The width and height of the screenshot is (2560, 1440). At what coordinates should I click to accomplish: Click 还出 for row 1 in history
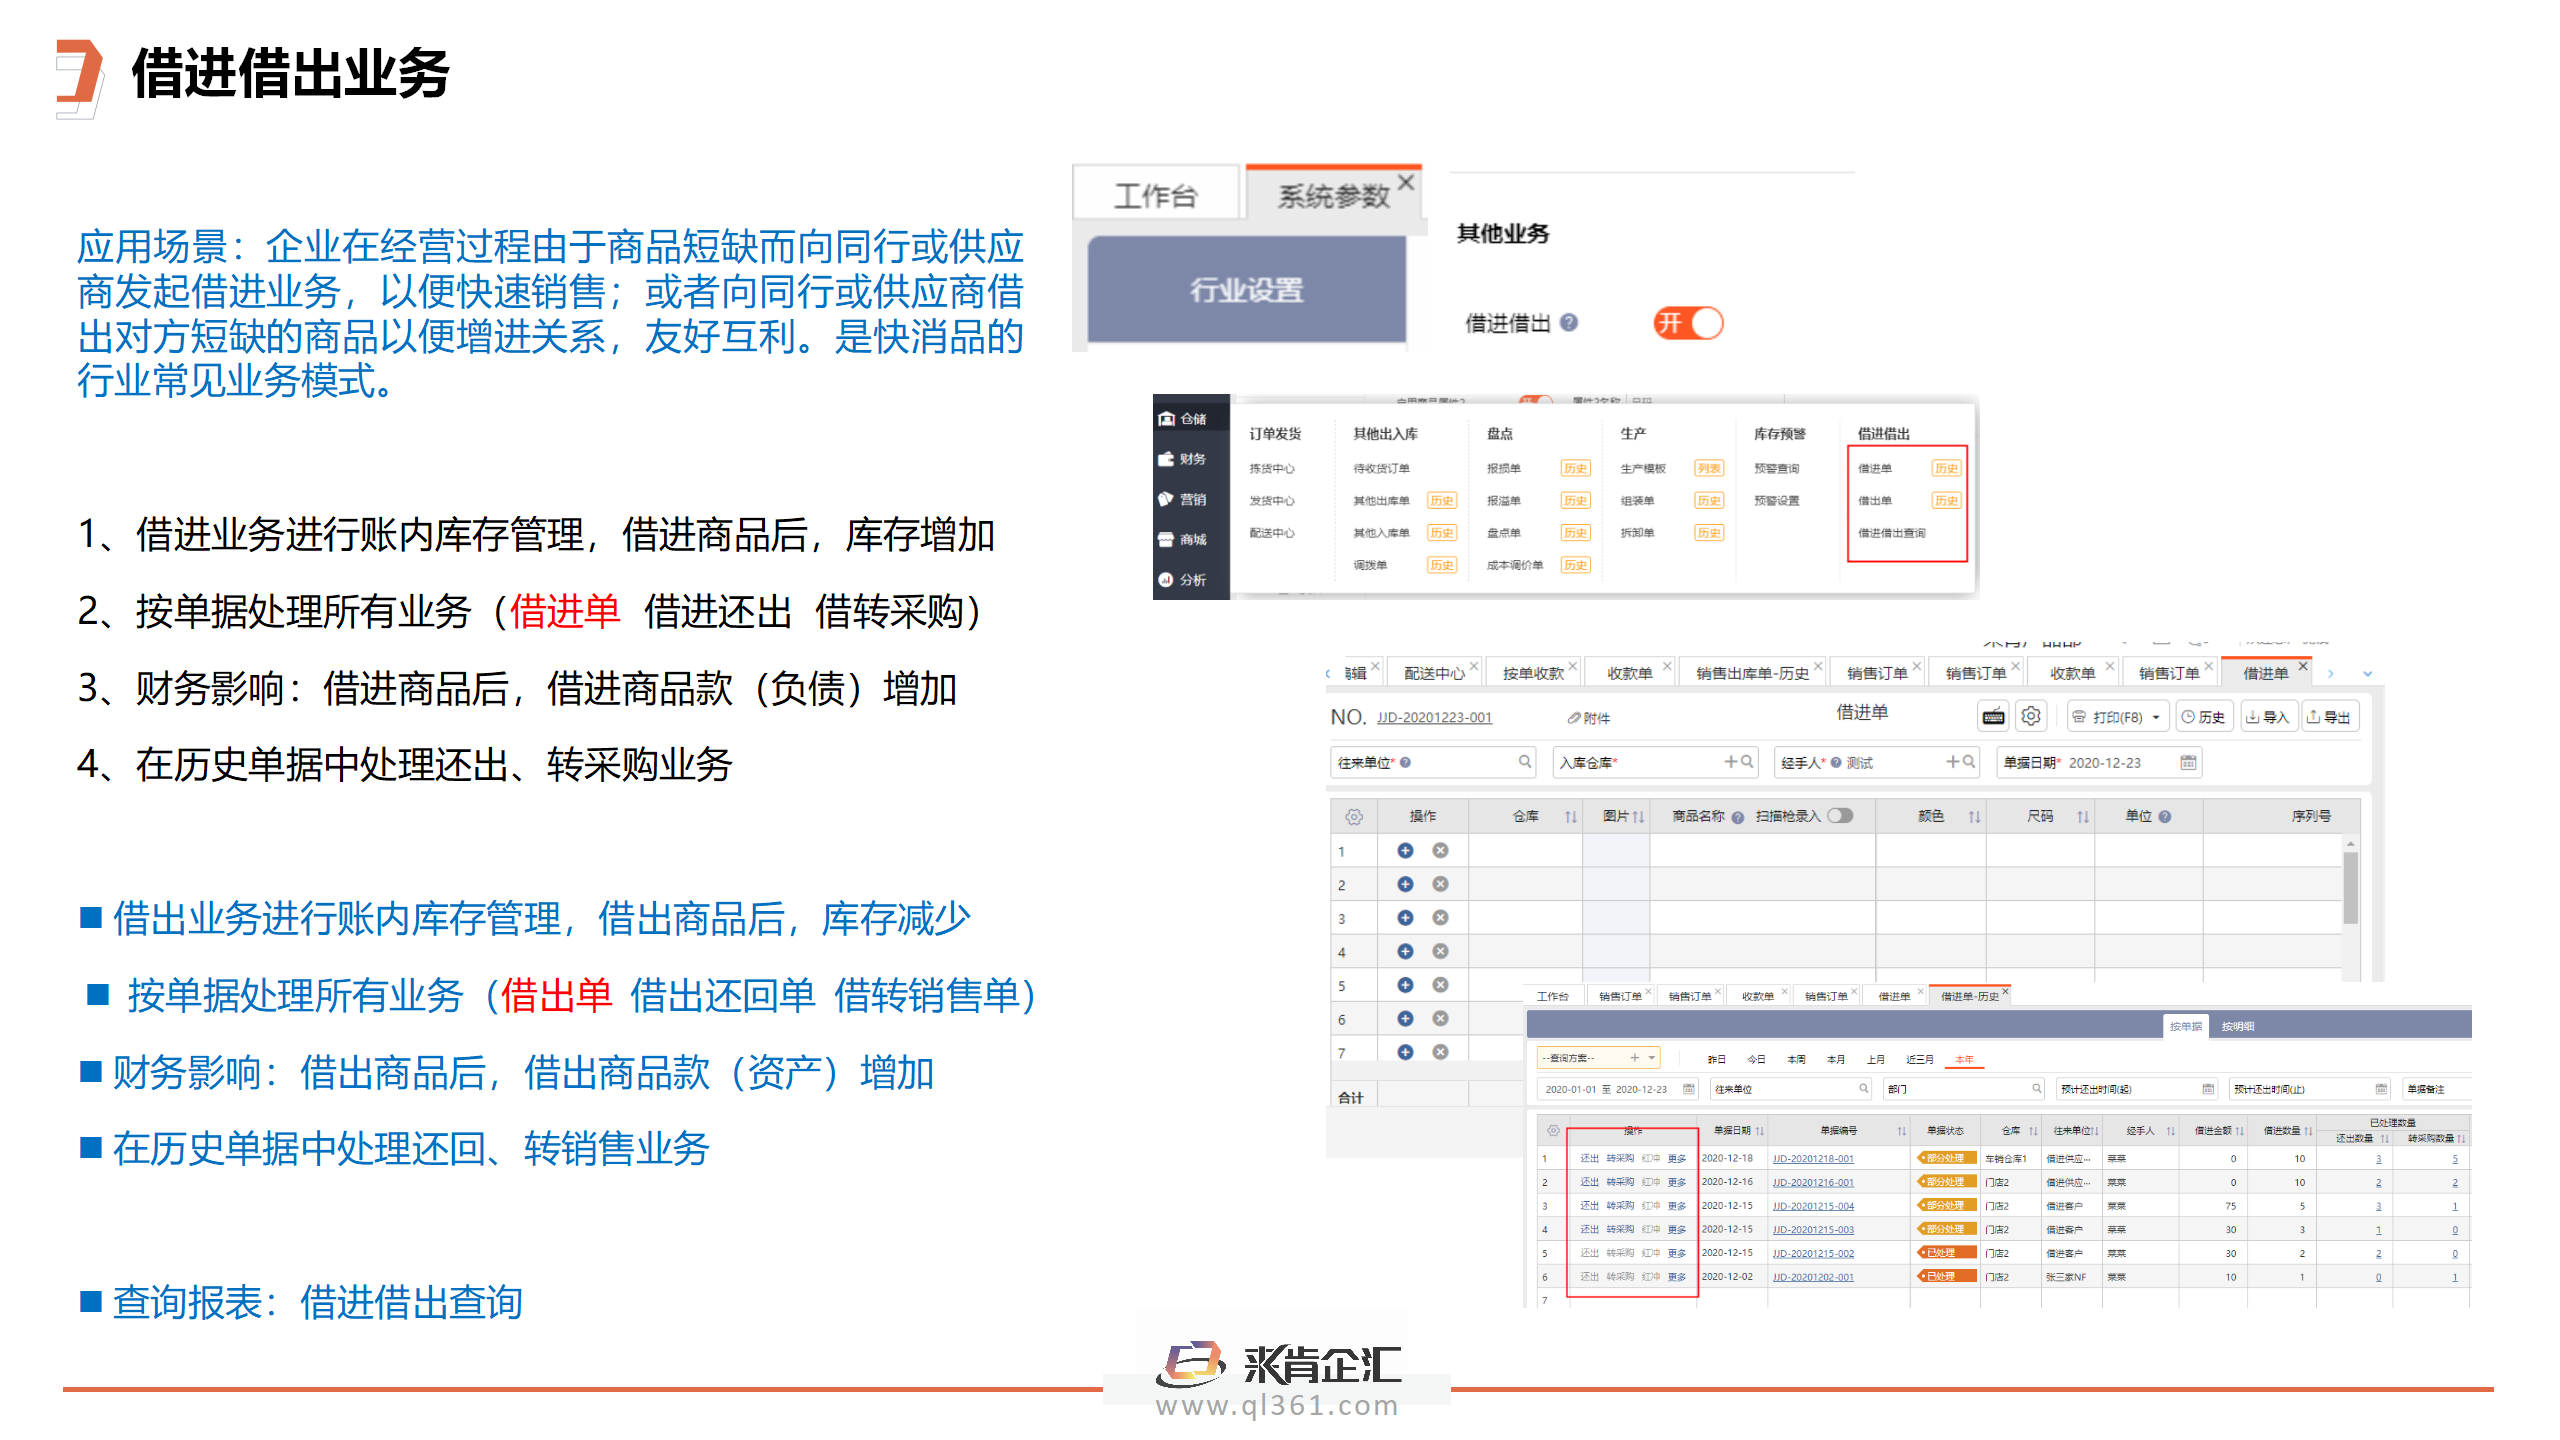pos(1589,1158)
